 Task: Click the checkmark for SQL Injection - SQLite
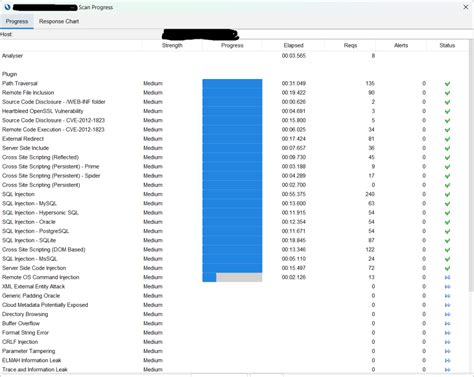click(447, 241)
